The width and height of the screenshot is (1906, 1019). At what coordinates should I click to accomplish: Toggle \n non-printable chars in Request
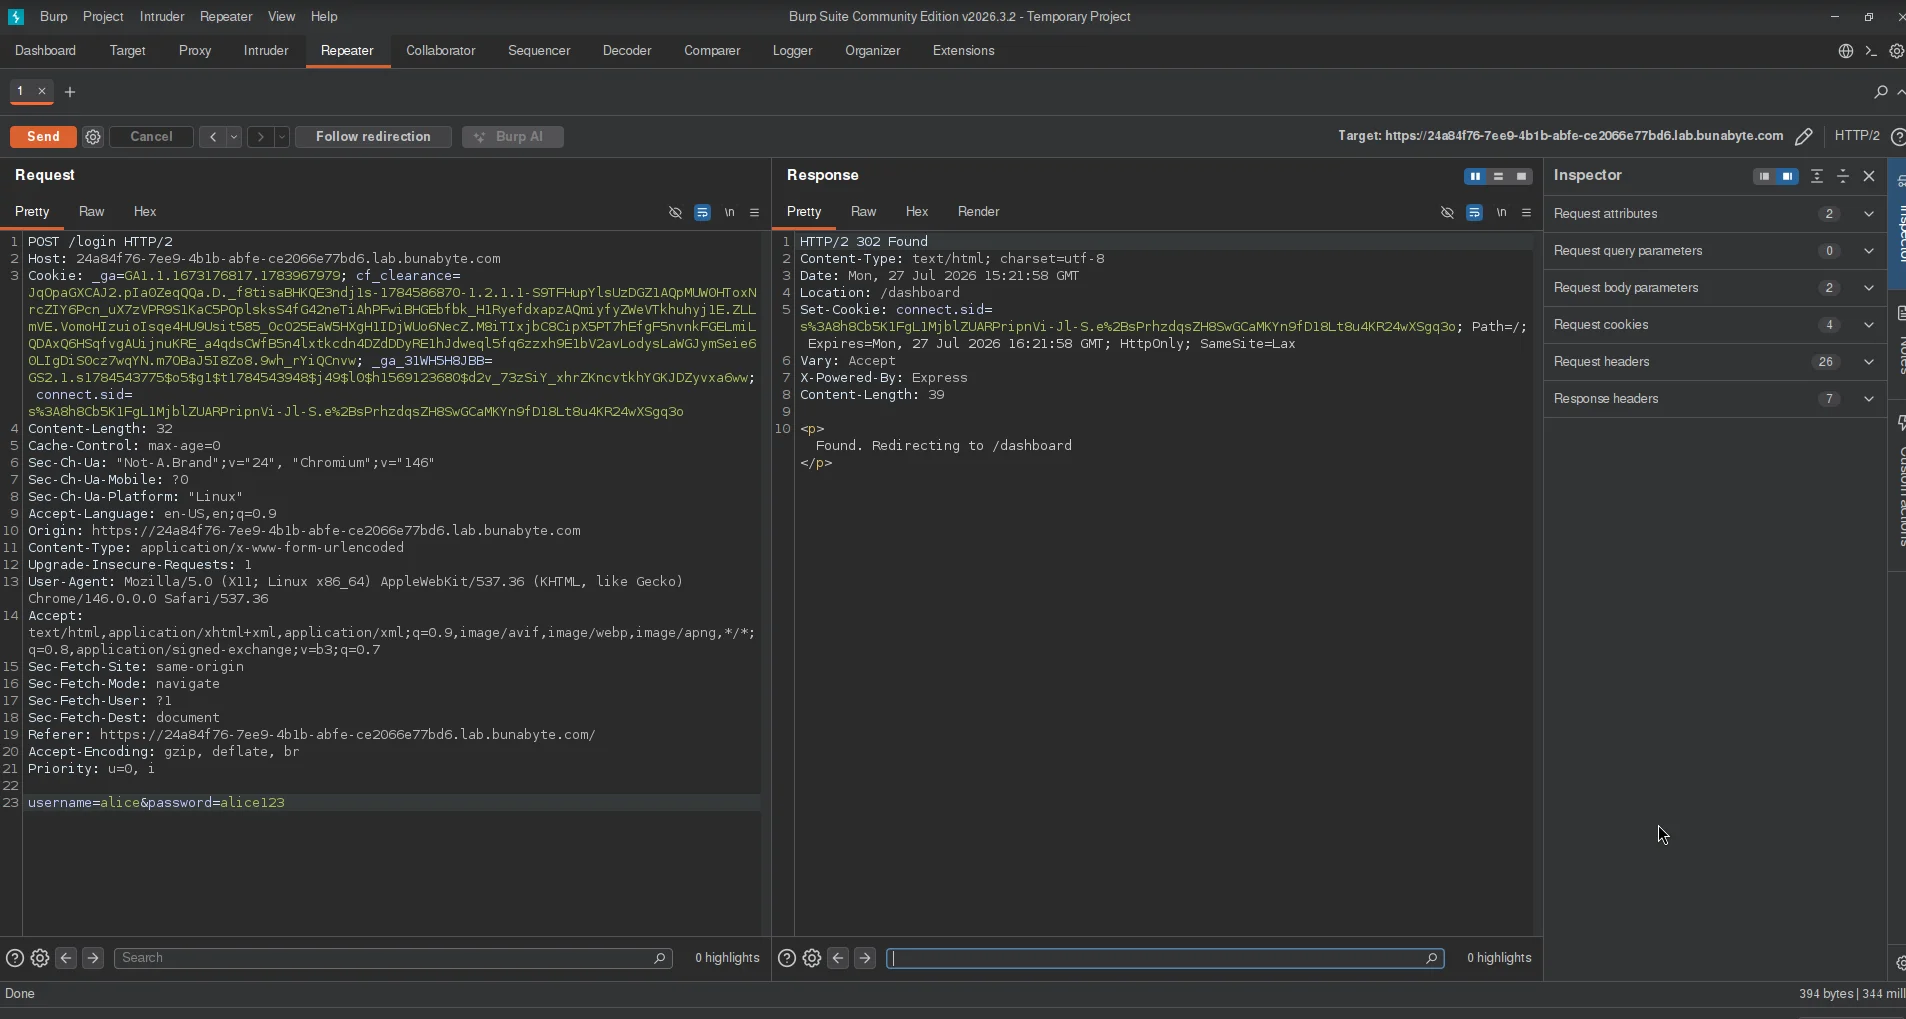(729, 212)
